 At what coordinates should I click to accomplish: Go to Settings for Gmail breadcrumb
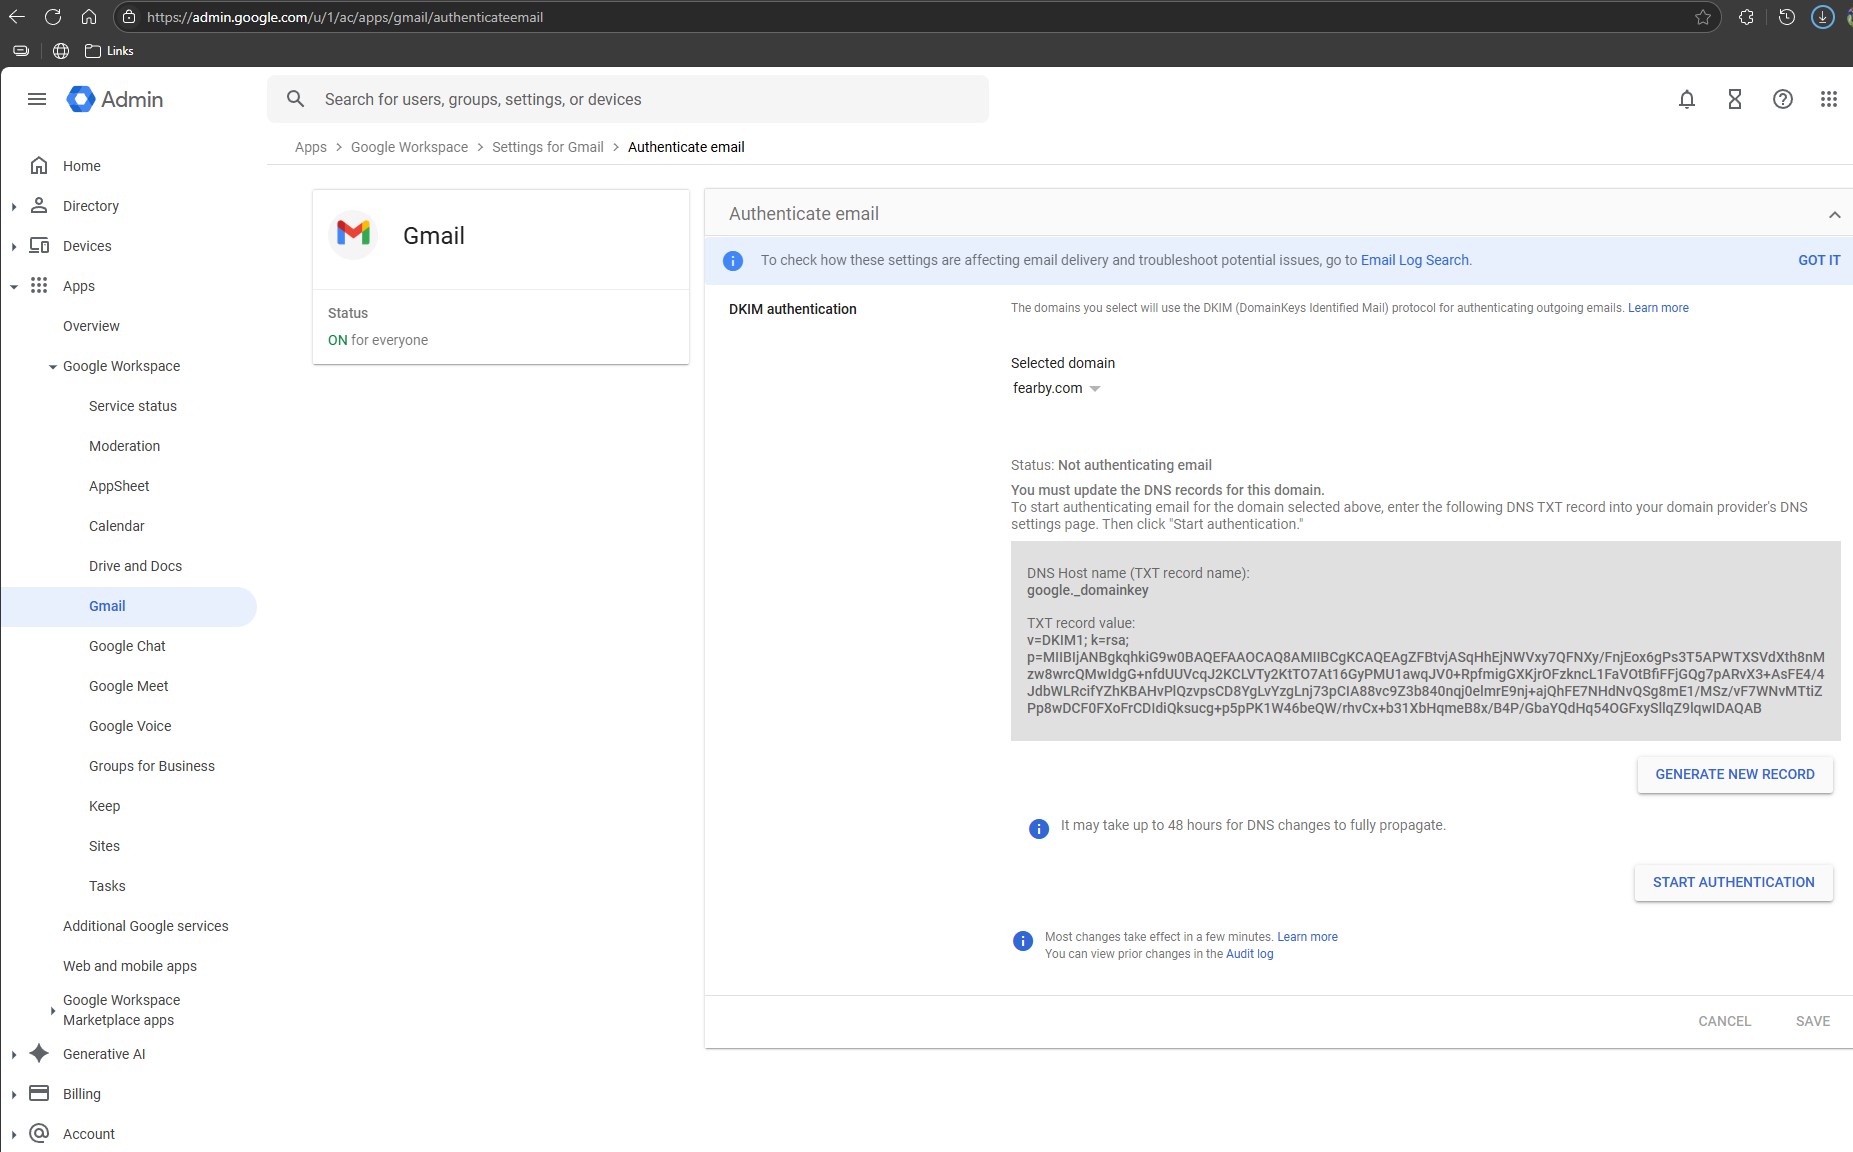[547, 147]
